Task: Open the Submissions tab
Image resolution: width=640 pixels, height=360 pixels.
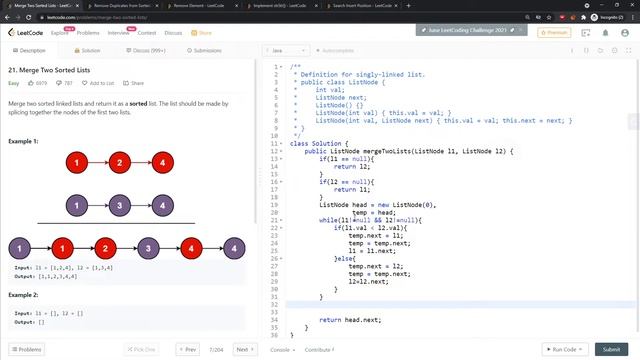Action: point(204,51)
